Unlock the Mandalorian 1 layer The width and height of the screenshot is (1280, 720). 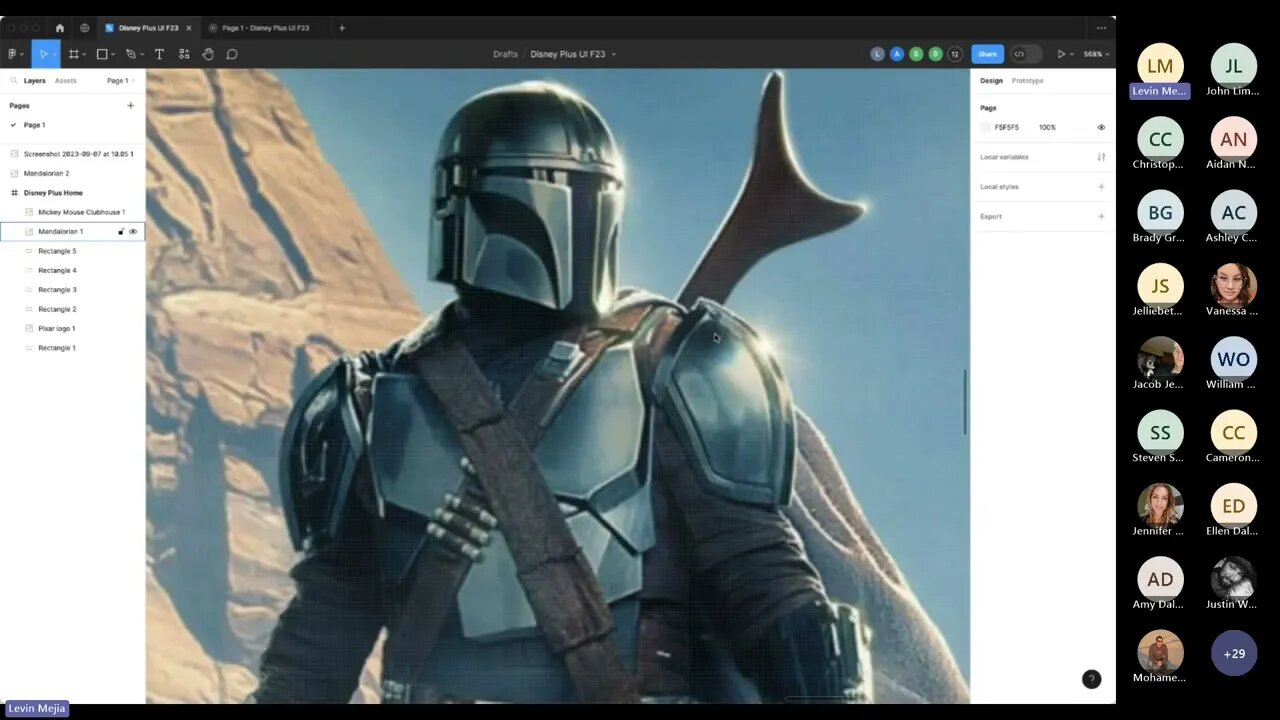121,232
